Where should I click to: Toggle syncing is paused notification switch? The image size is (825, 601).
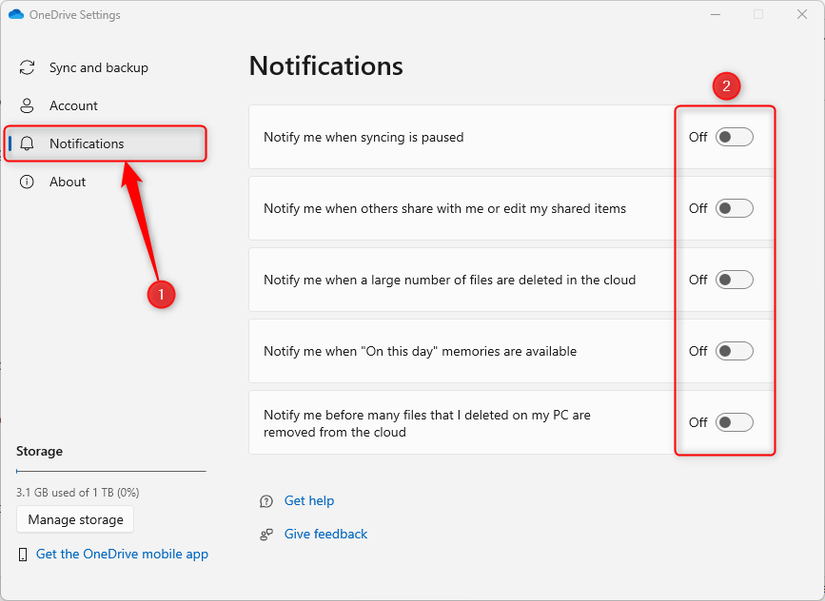click(734, 137)
